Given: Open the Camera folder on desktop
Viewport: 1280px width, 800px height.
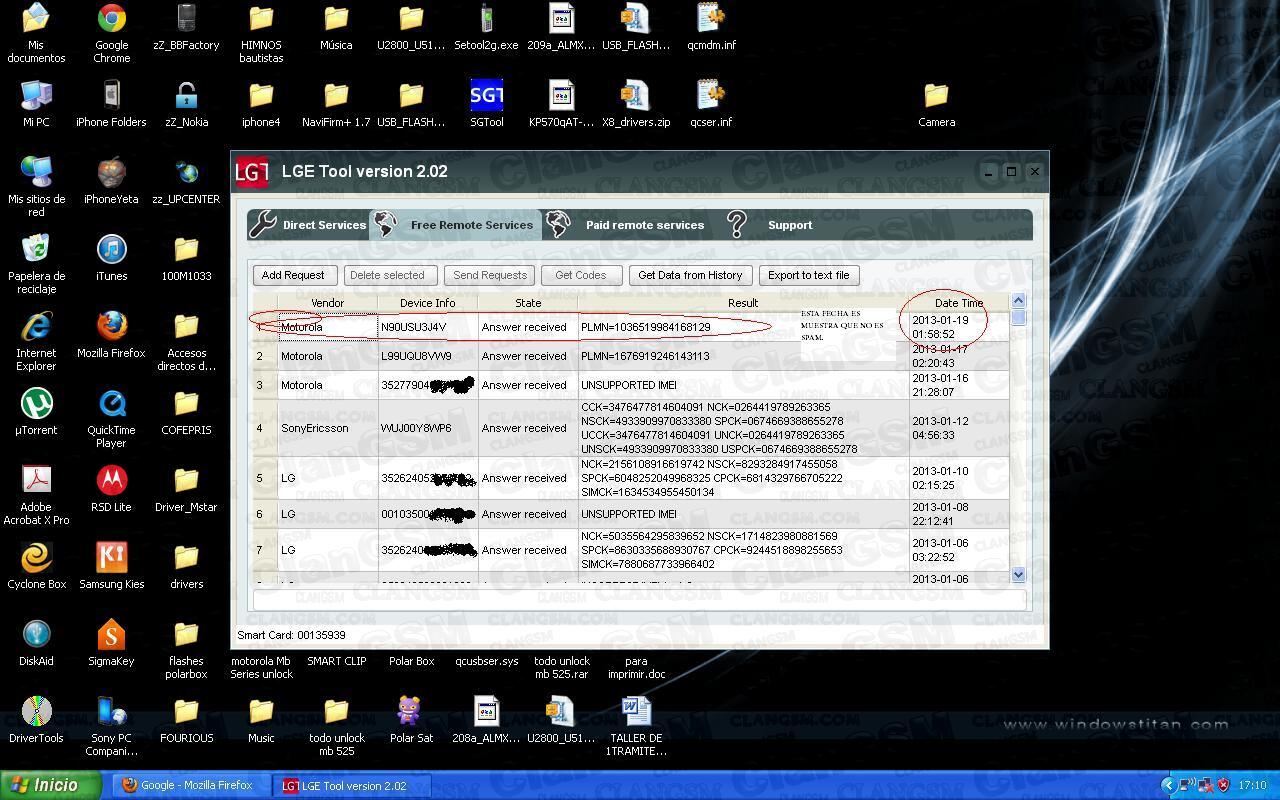Looking at the screenshot, I should pos(936,104).
